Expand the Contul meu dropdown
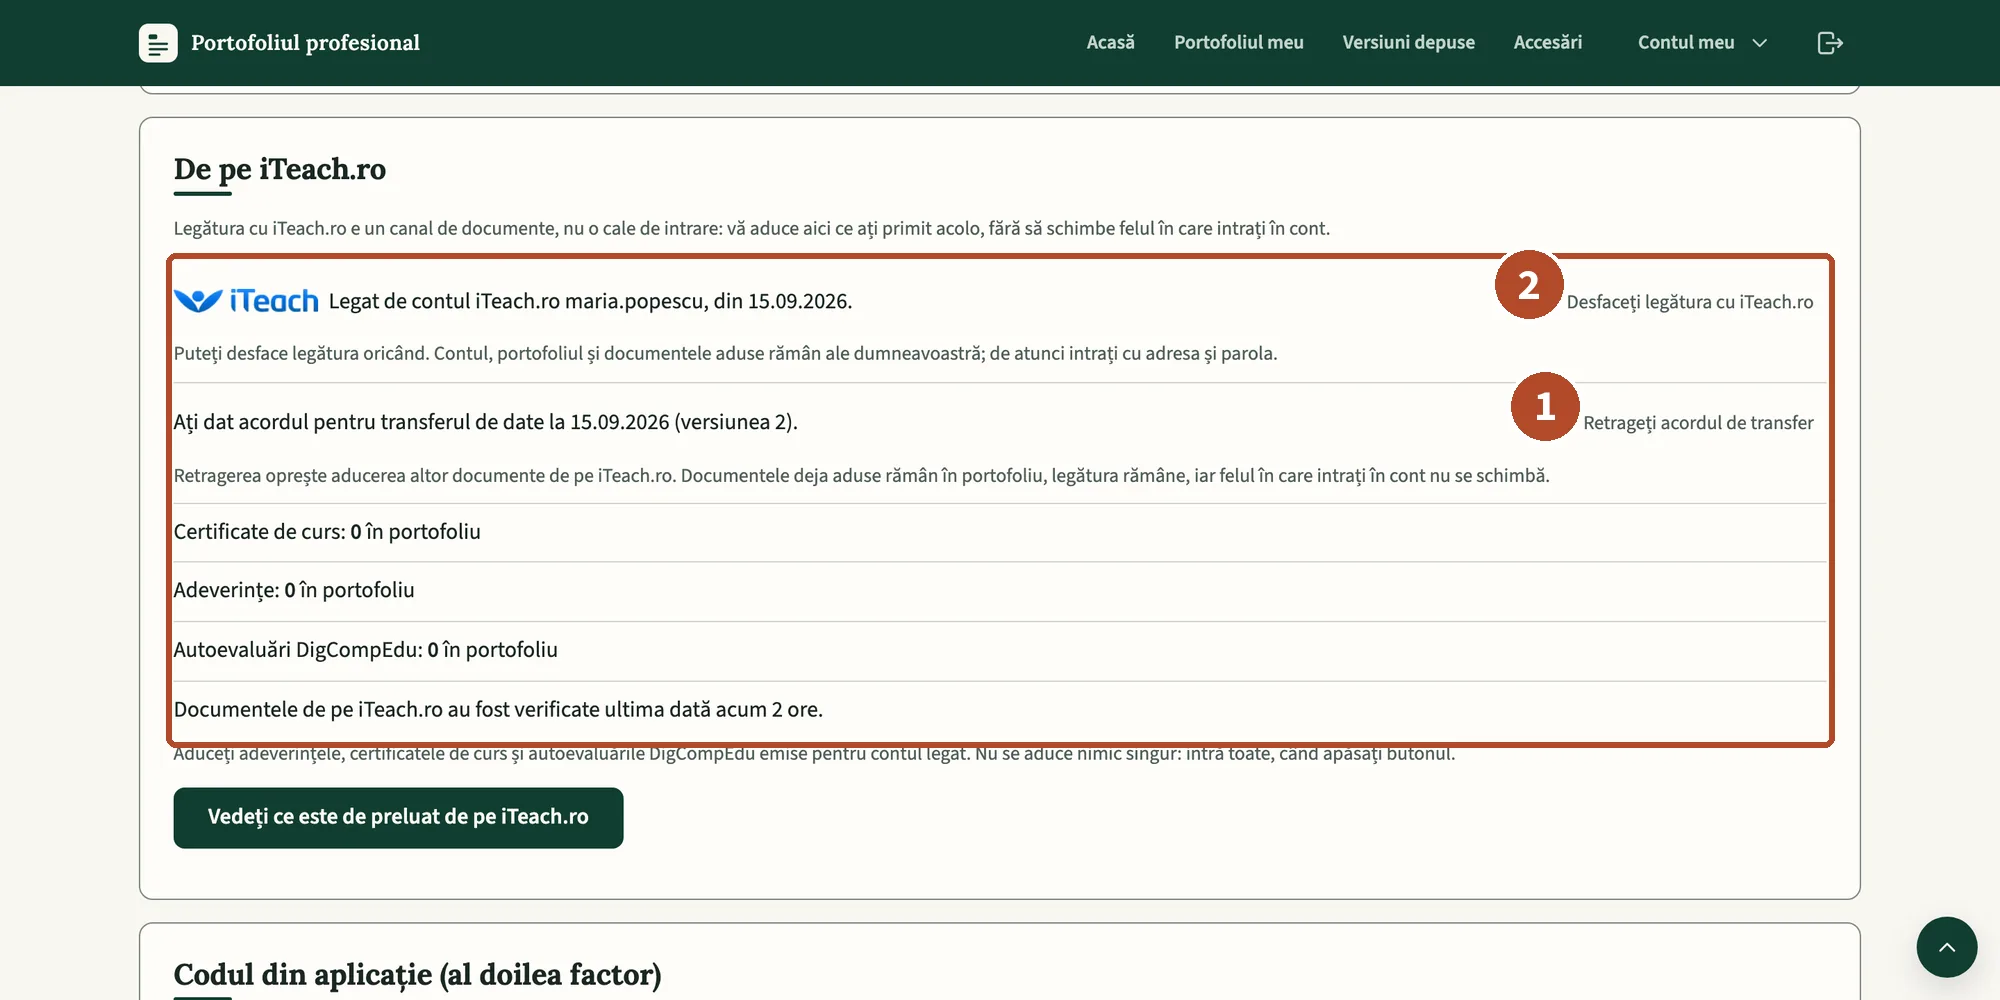The height and width of the screenshot is (1000, 2000). [x=1703, y=43]
